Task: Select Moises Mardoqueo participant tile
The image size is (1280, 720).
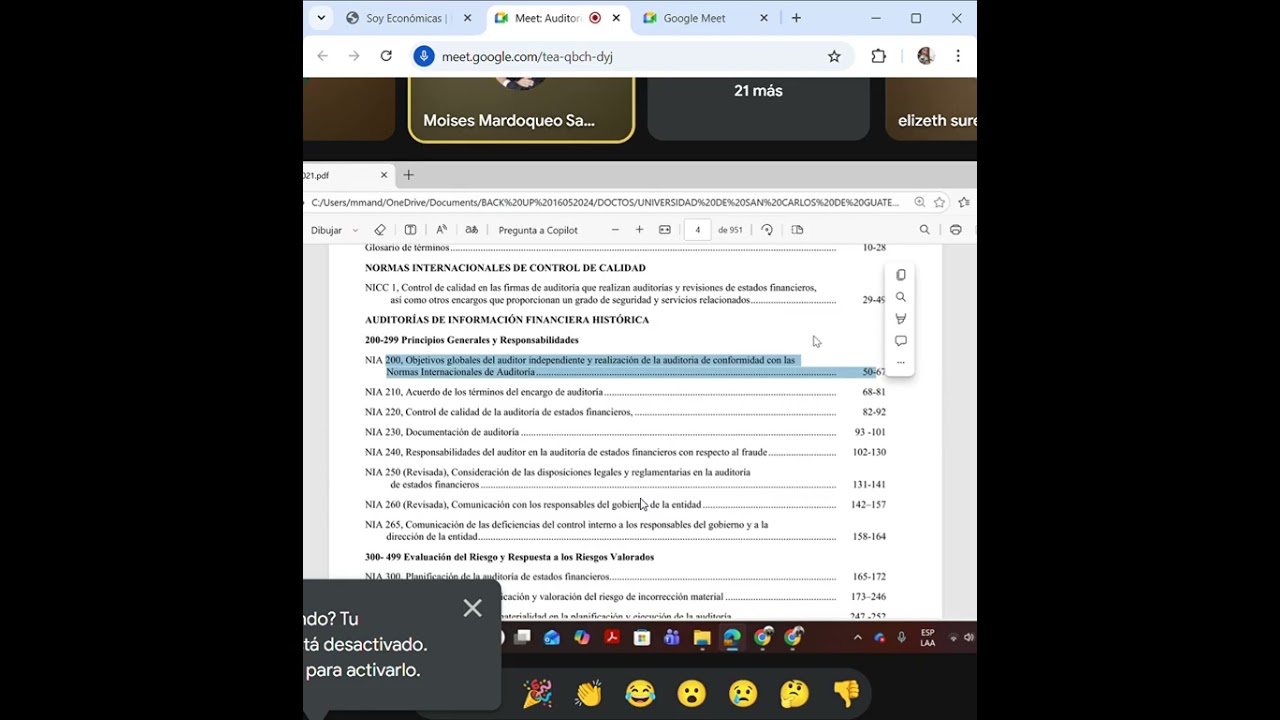Action: pyautogui.click(x=521, y=109)
